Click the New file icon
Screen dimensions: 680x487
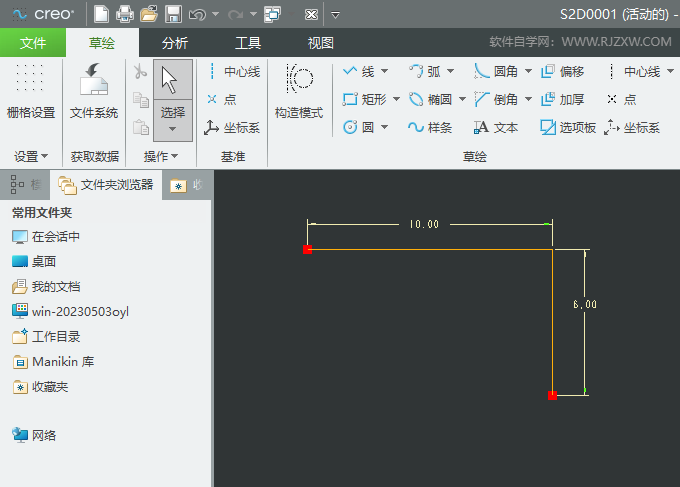tap(101, 14)
